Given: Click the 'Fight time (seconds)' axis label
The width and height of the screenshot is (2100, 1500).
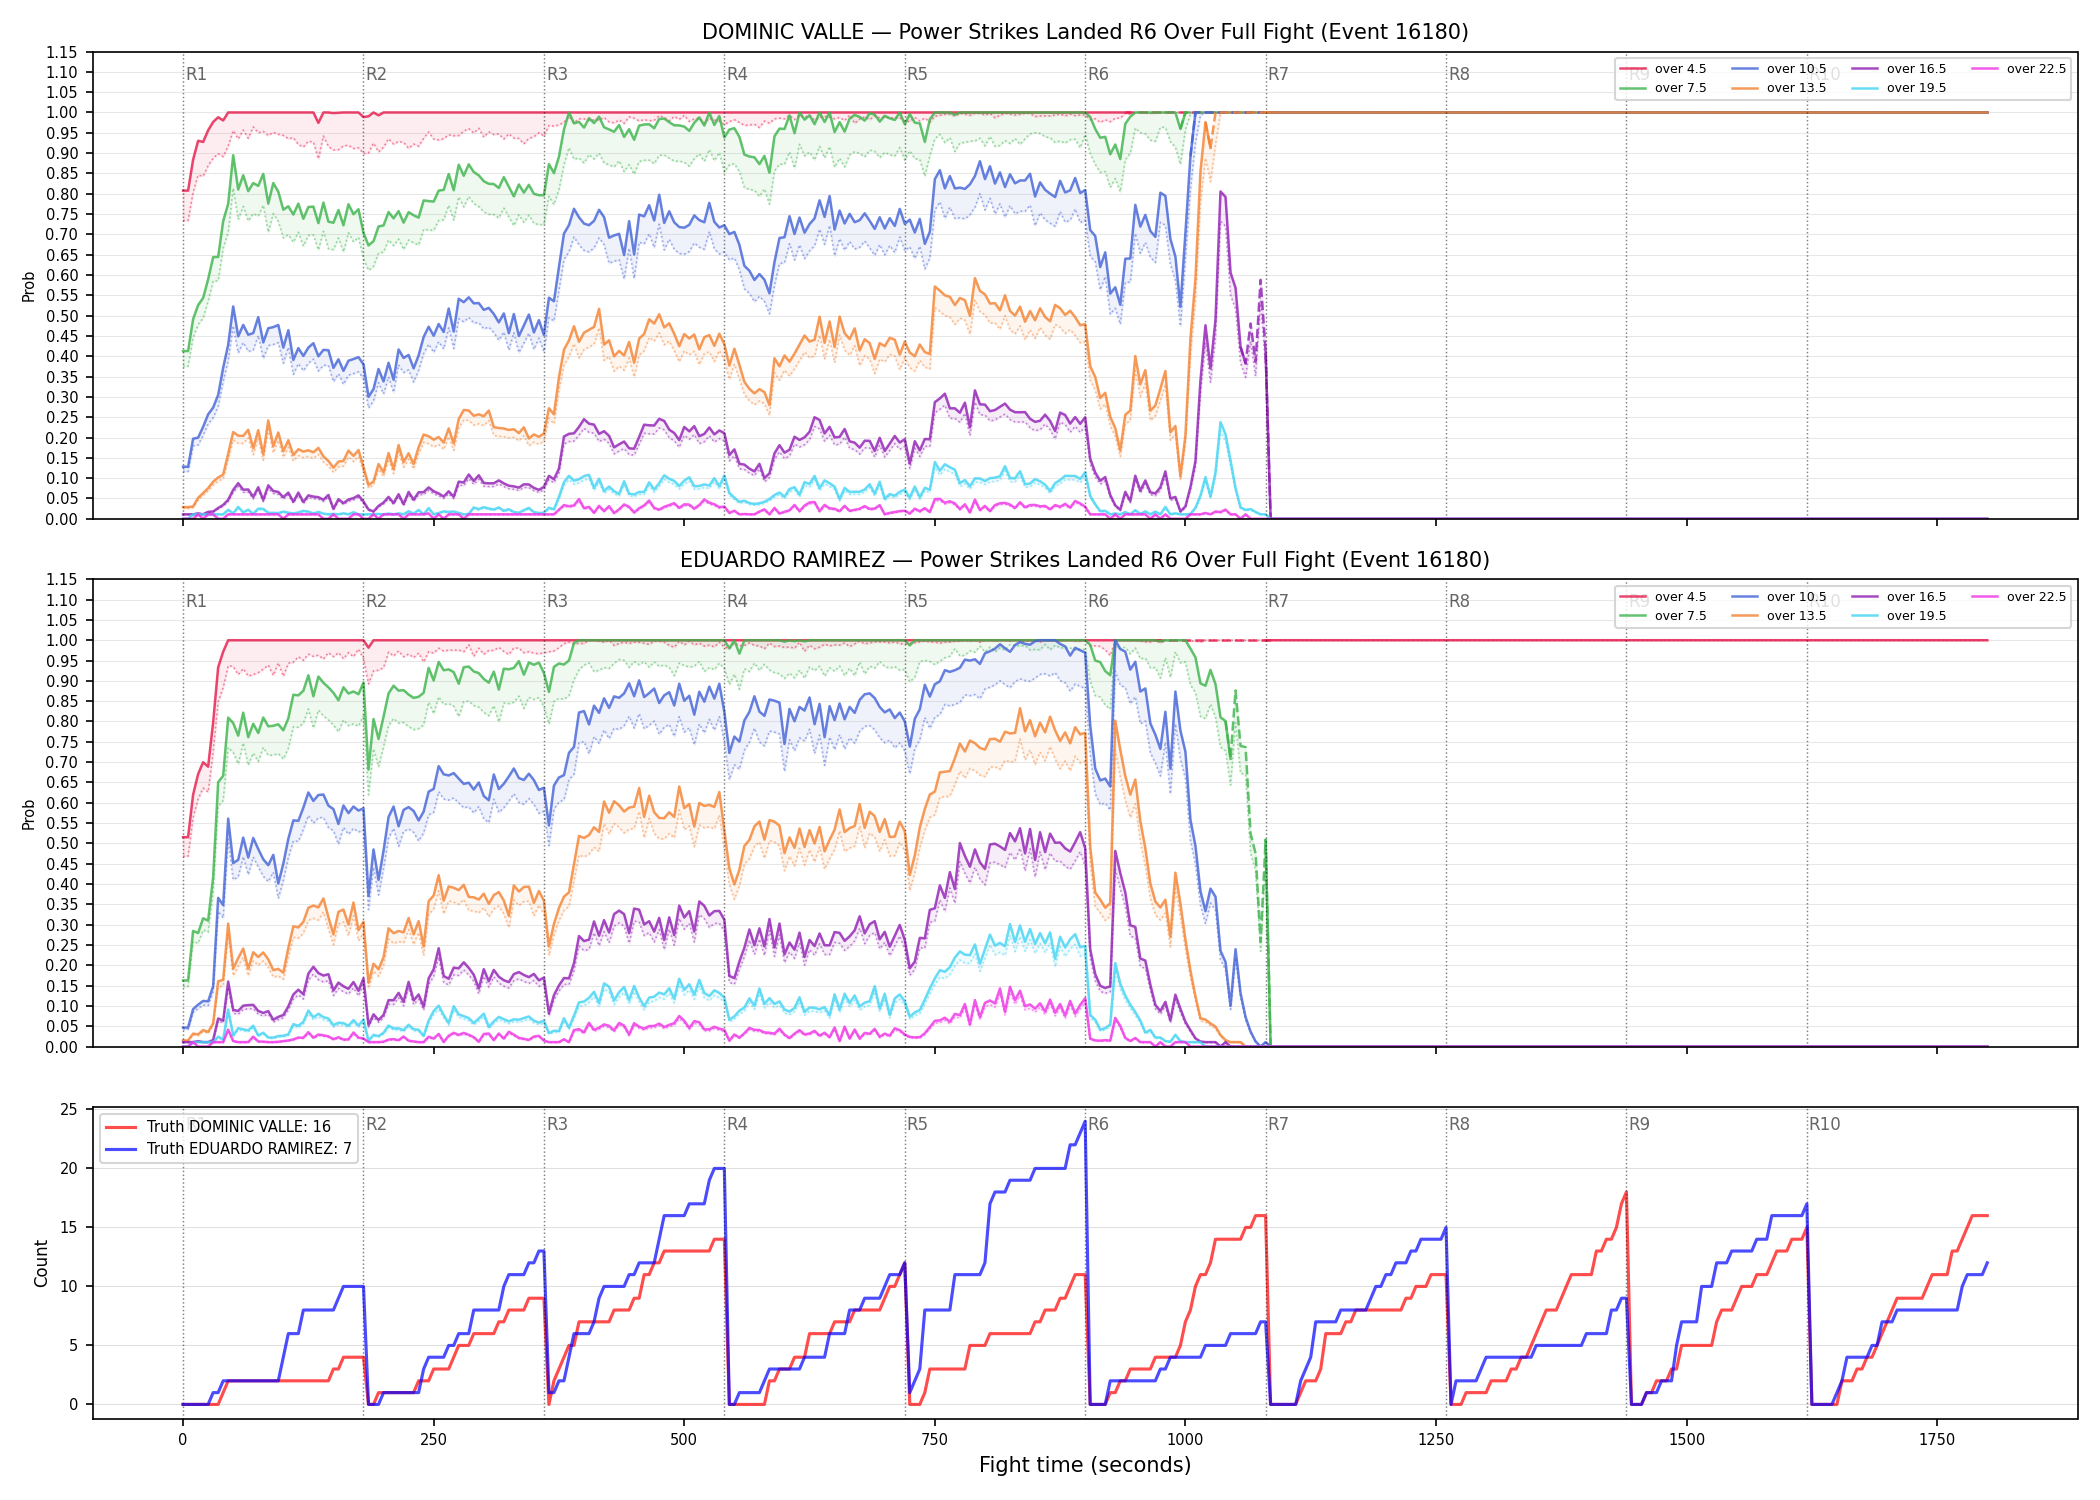Looking at the screenshot, I should point(1085,1465).
